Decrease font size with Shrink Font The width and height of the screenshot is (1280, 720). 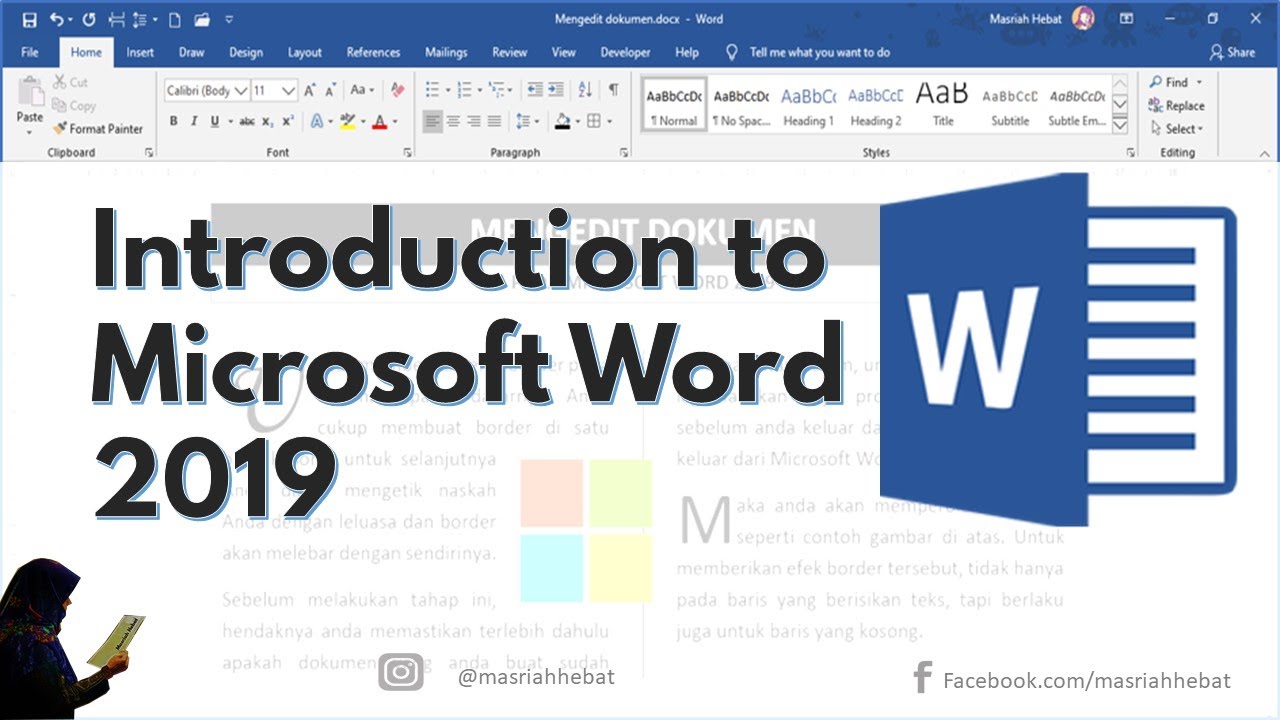point(329,90)
